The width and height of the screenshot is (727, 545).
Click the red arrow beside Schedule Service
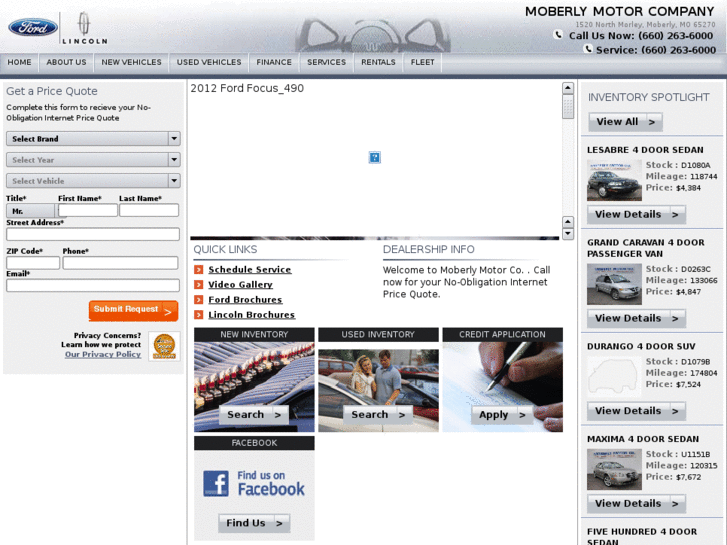(198, 269)
